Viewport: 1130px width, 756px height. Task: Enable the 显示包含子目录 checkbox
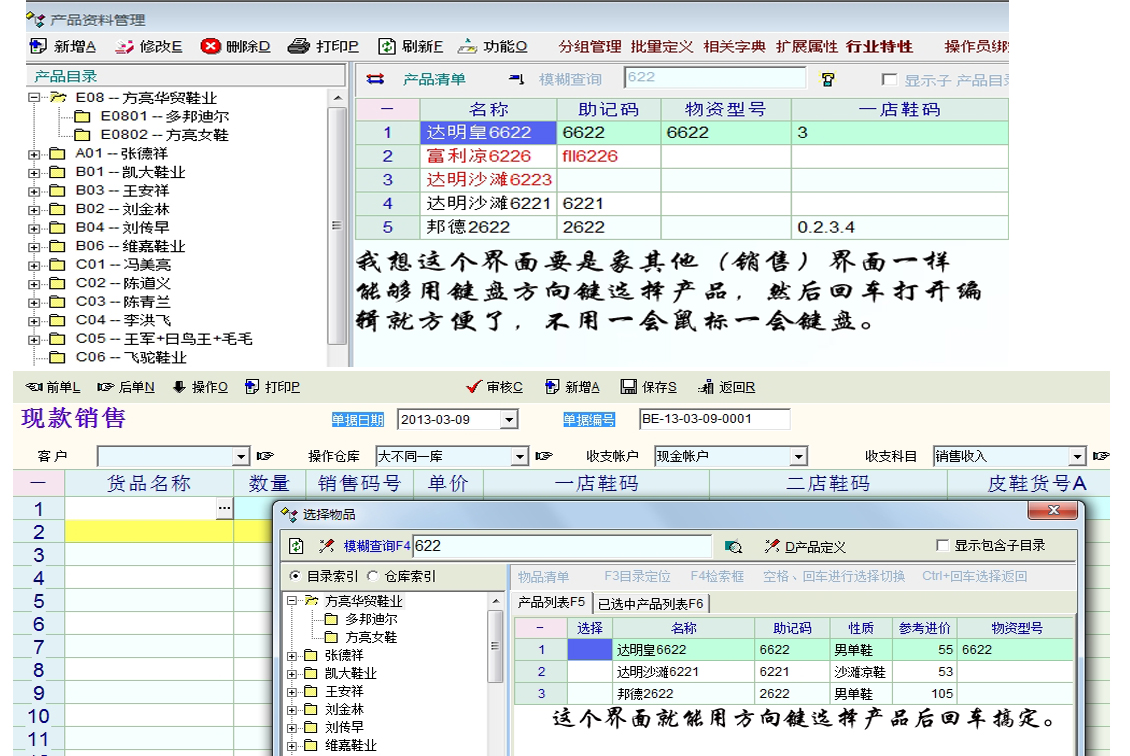coord(942,545)
